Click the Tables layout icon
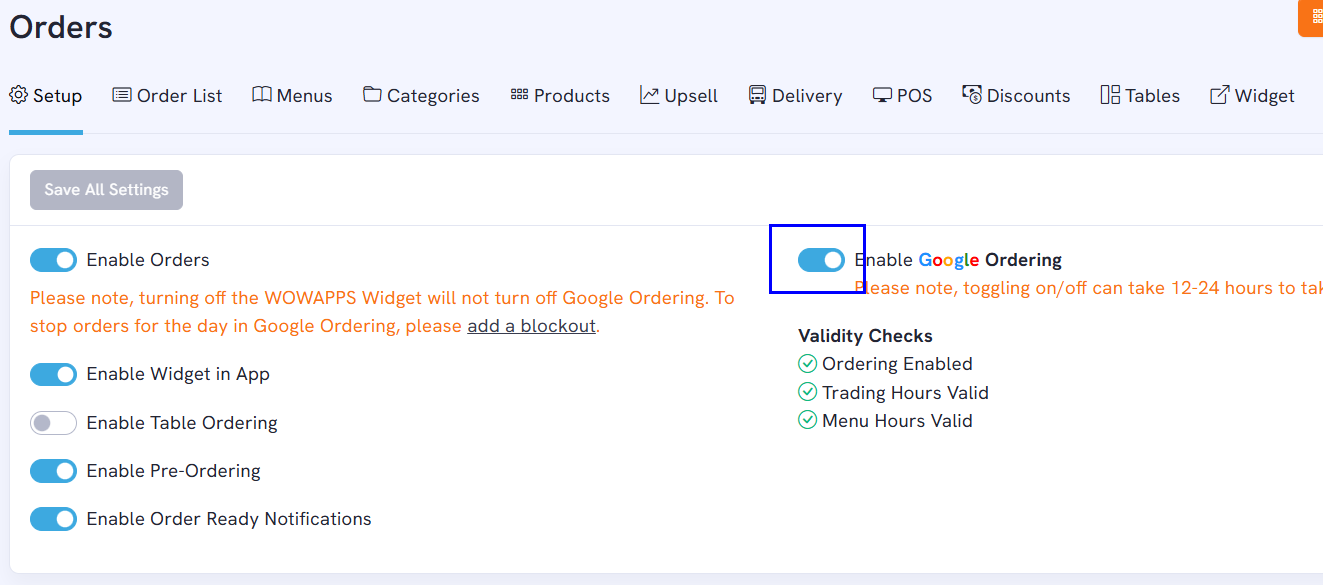This screenshot has width=1323, height=585. coord(1110,95)
